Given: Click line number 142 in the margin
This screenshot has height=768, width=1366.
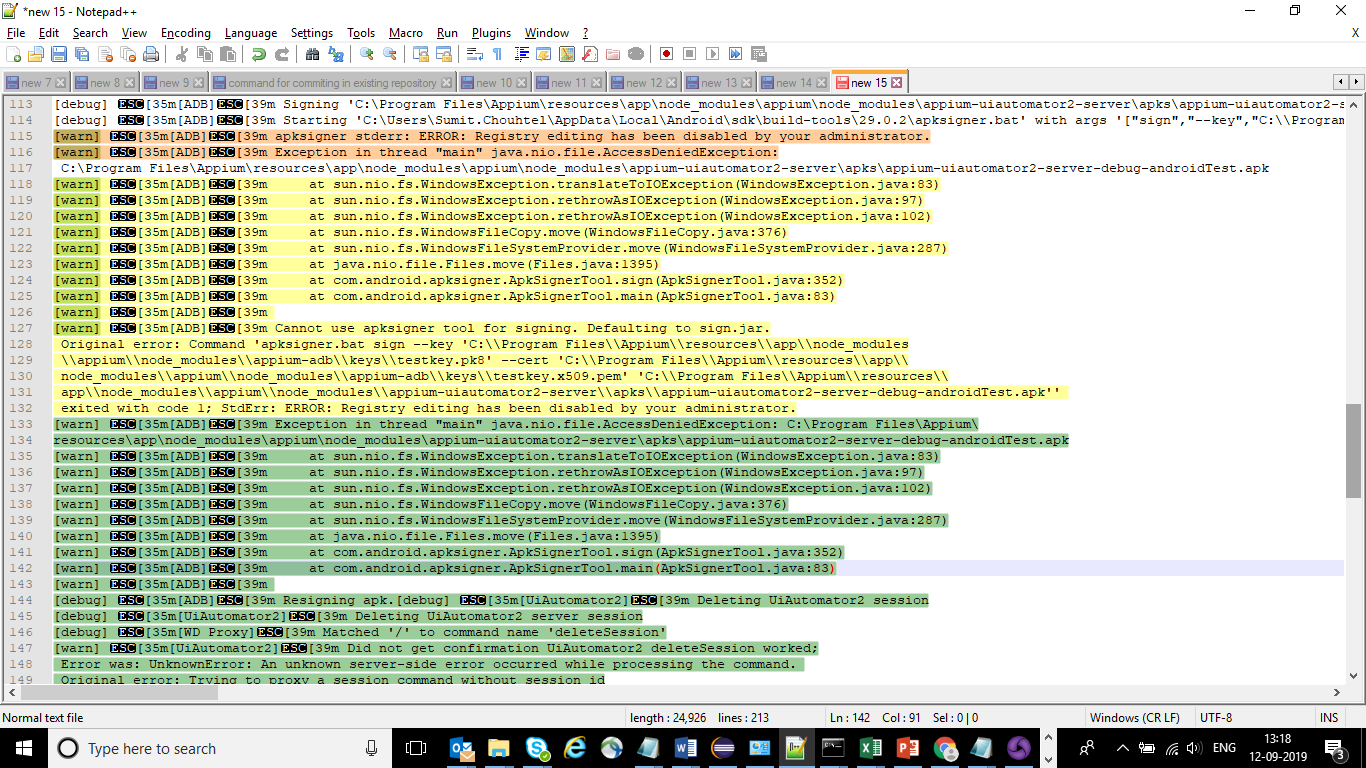Looking at the screenshot, I should pos(21,568).
